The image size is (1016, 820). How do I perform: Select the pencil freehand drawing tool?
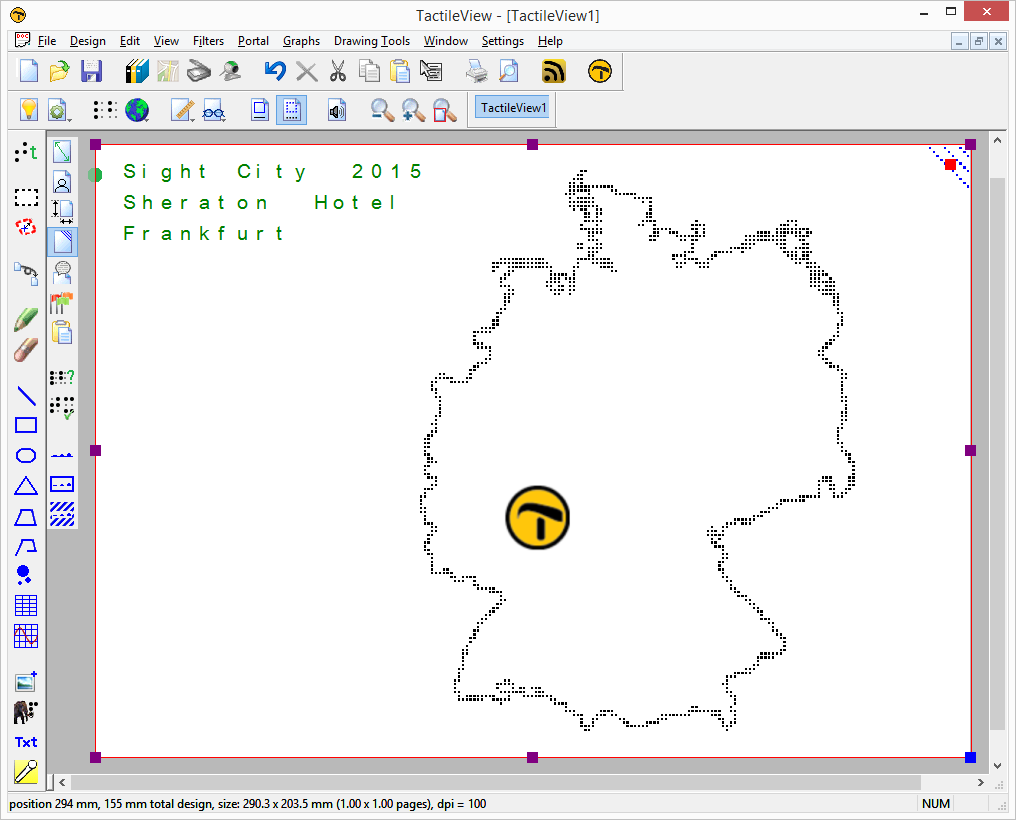coord(26,320)
